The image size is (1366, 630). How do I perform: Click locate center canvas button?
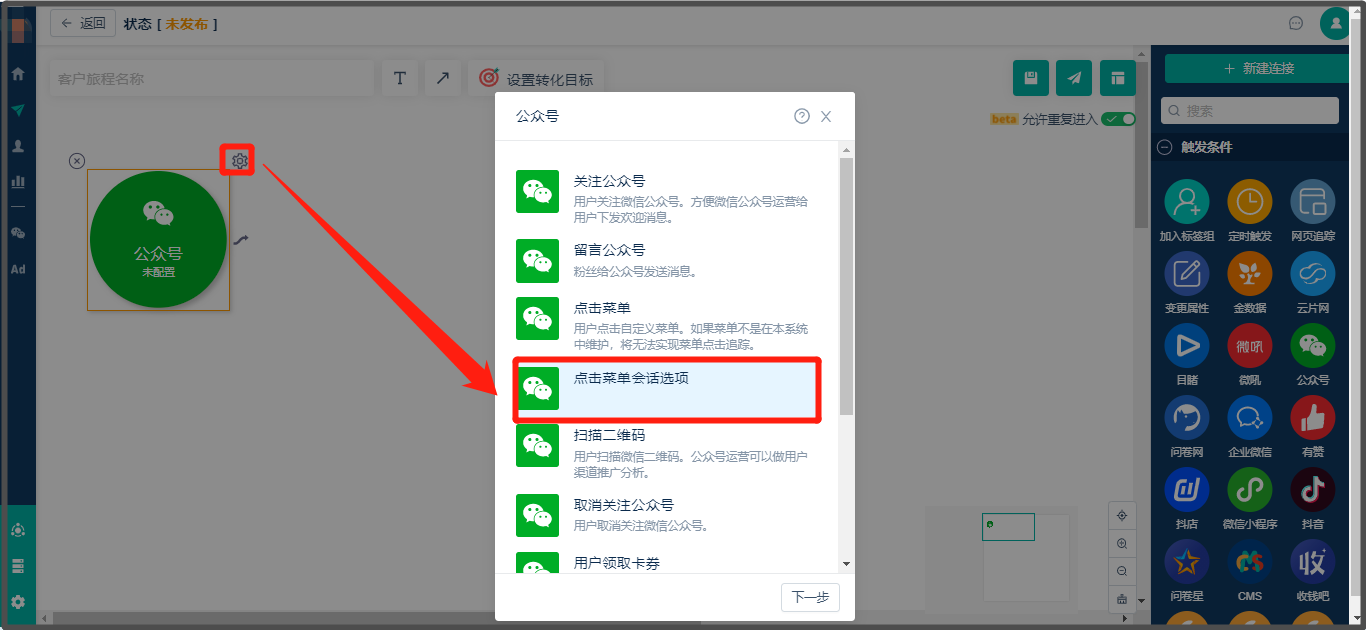(x=1121, y=515)
